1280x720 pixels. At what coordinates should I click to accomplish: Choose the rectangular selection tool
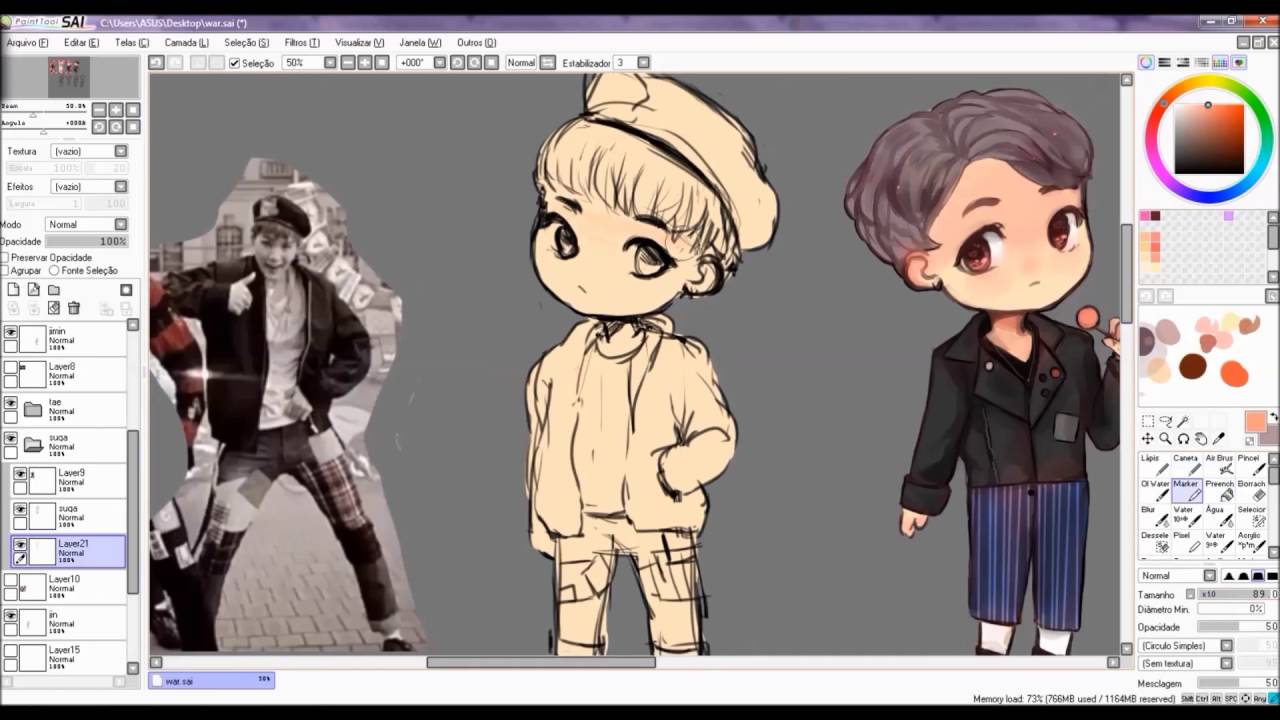click(1148, 422)
